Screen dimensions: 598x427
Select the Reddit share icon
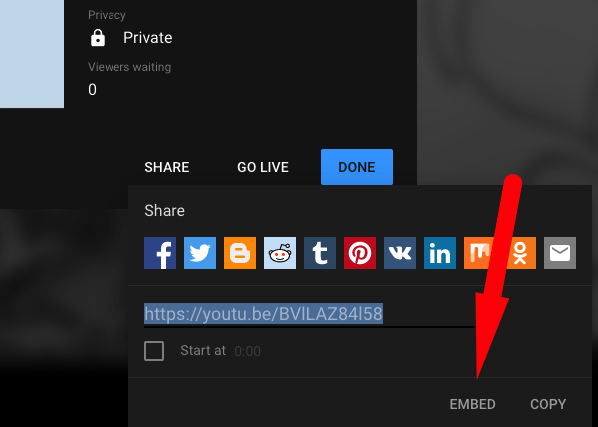[x=280, y=253]
